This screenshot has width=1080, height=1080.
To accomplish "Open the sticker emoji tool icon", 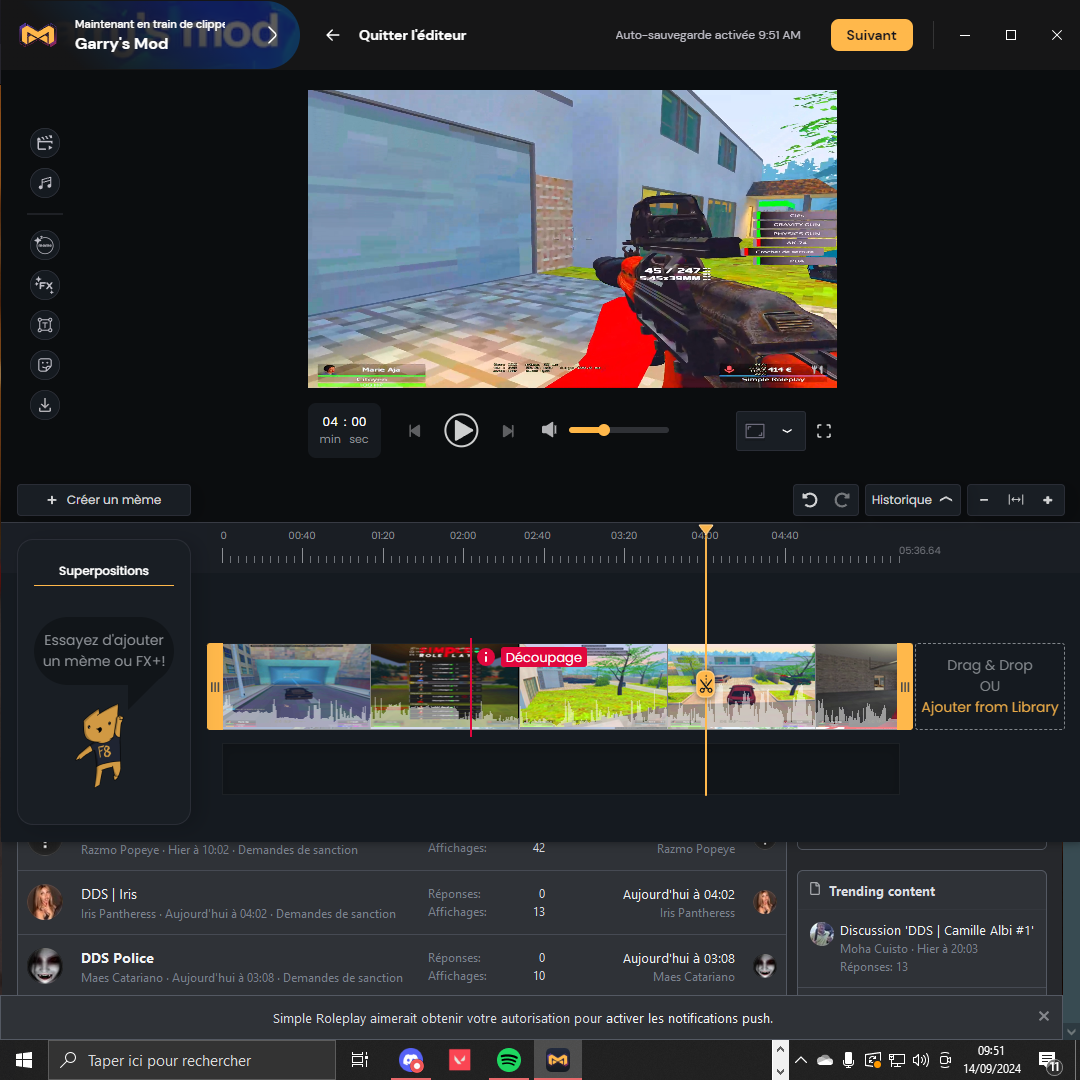I will (45, 364).
